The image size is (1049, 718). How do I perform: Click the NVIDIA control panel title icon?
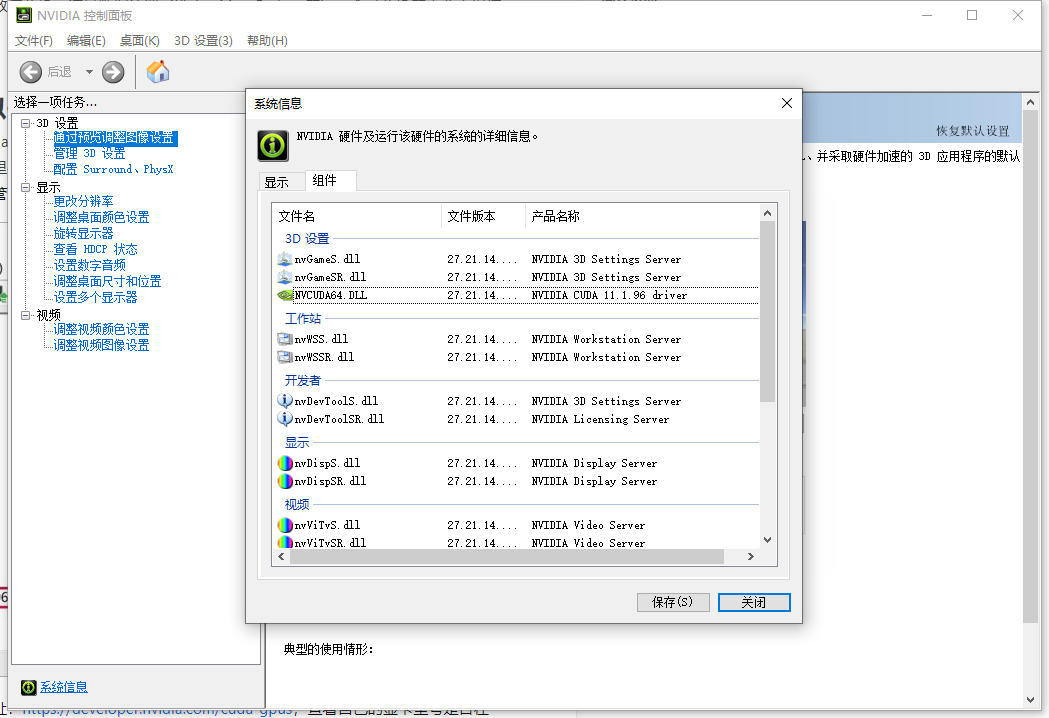tap(23, 15)
